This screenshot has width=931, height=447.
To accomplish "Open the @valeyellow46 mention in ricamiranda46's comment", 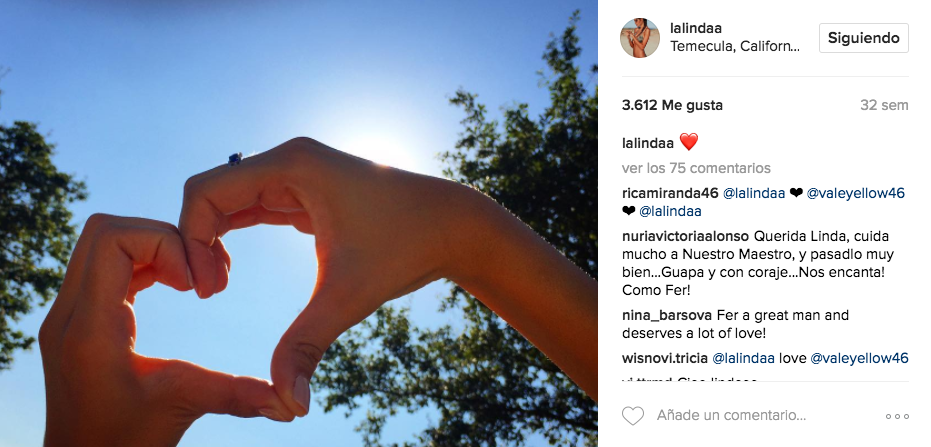I will [856, 194].
